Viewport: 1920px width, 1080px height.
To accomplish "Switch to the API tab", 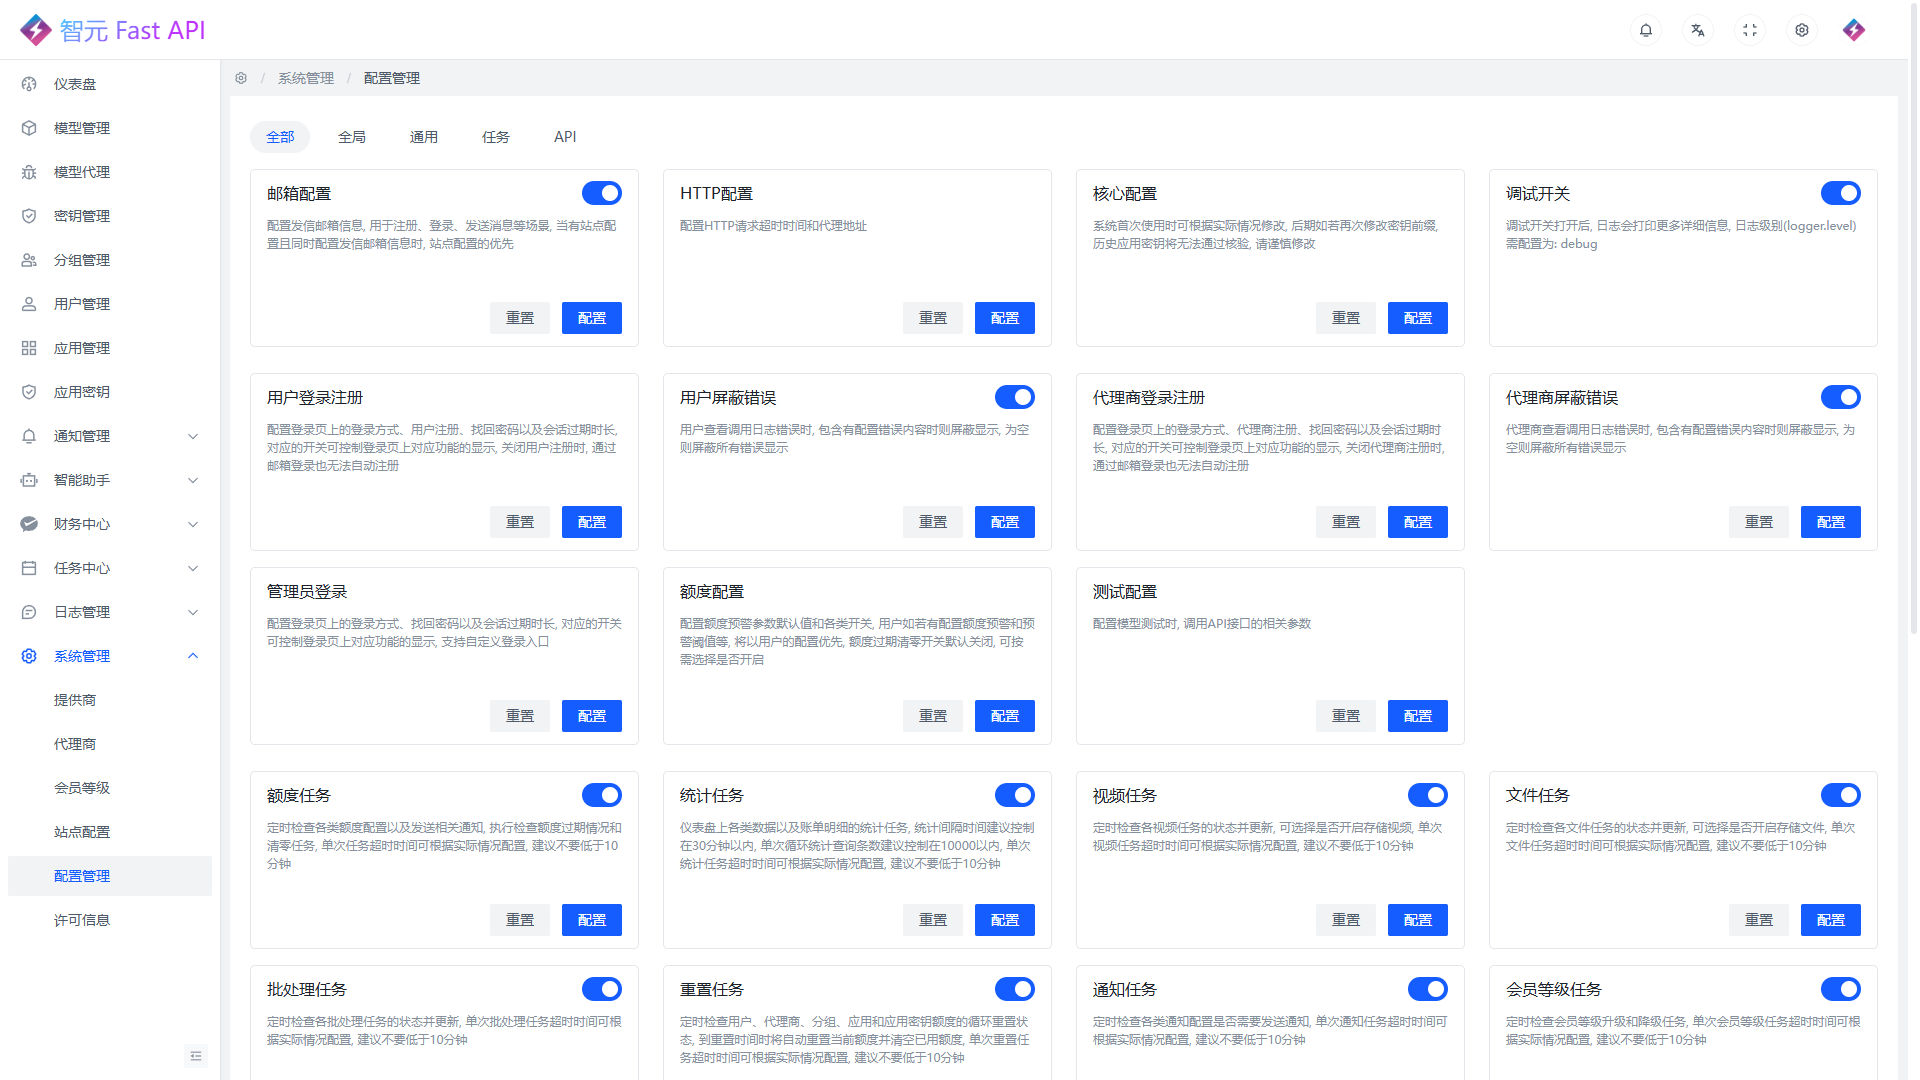I will pyautogui.click(x=565, y=137).
